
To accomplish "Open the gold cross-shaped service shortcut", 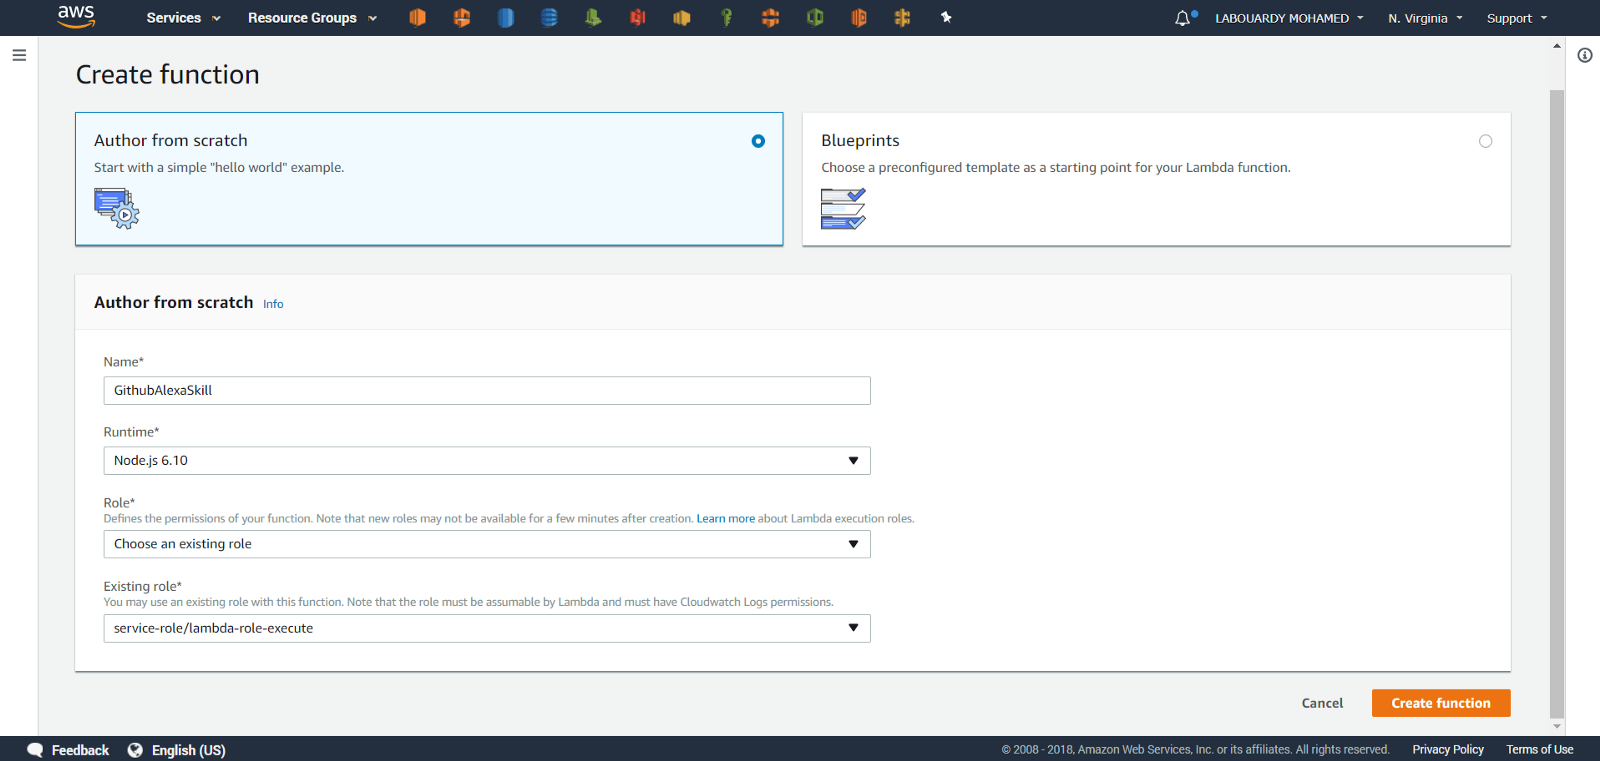I will (903, 18).
